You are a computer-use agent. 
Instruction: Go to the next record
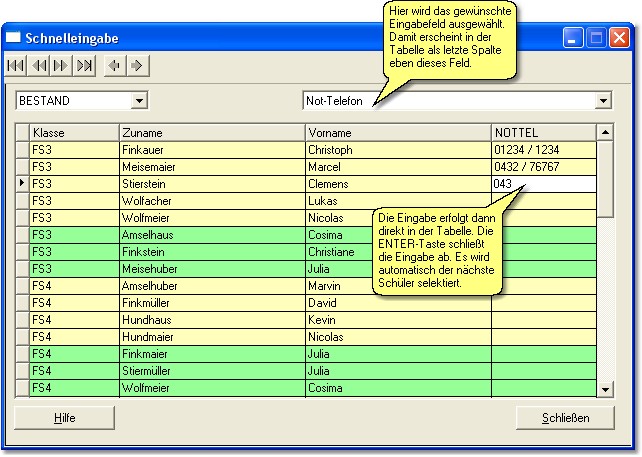(61, 66)
